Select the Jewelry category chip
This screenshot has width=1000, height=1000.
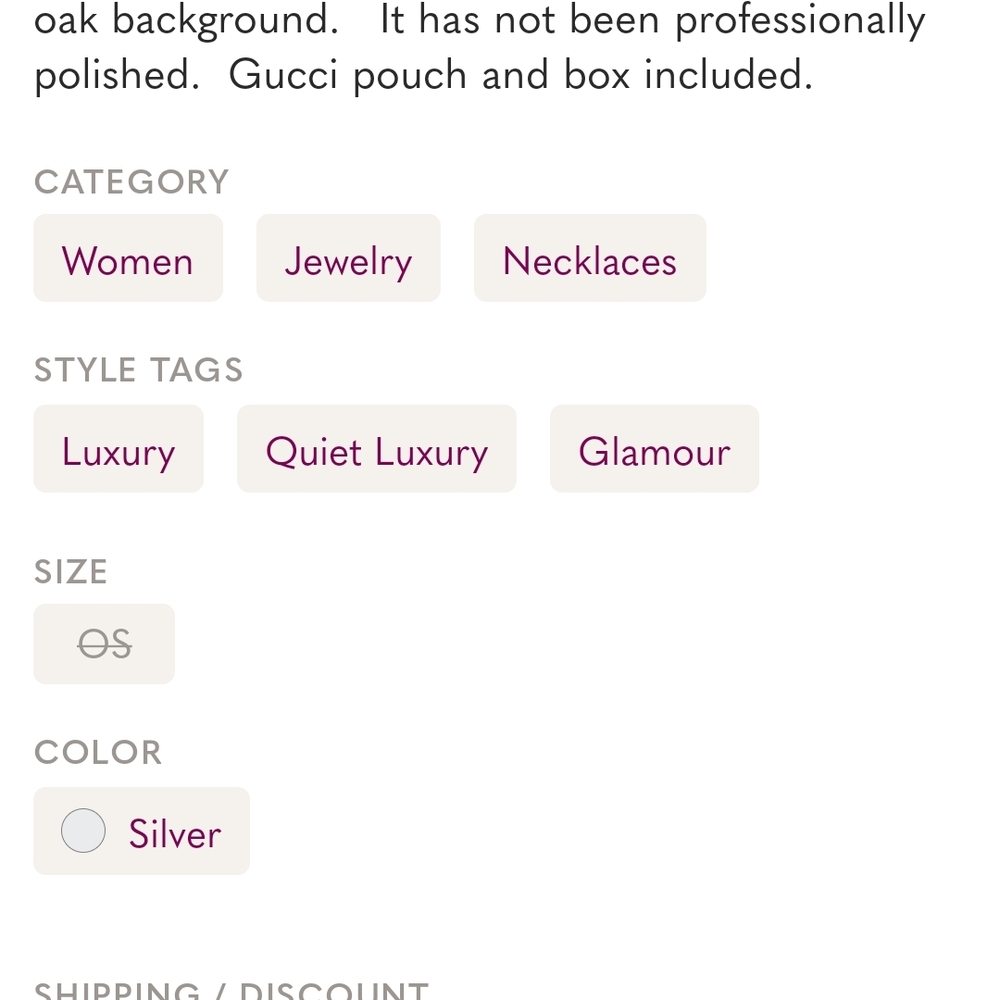click(348, 258)
